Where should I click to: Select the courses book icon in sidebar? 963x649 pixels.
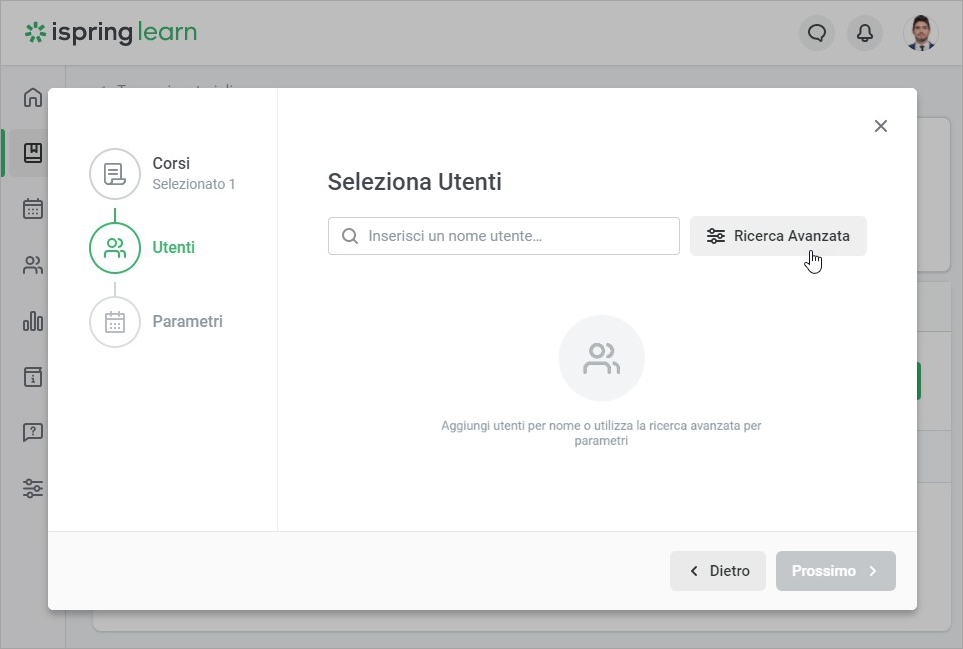33,153
